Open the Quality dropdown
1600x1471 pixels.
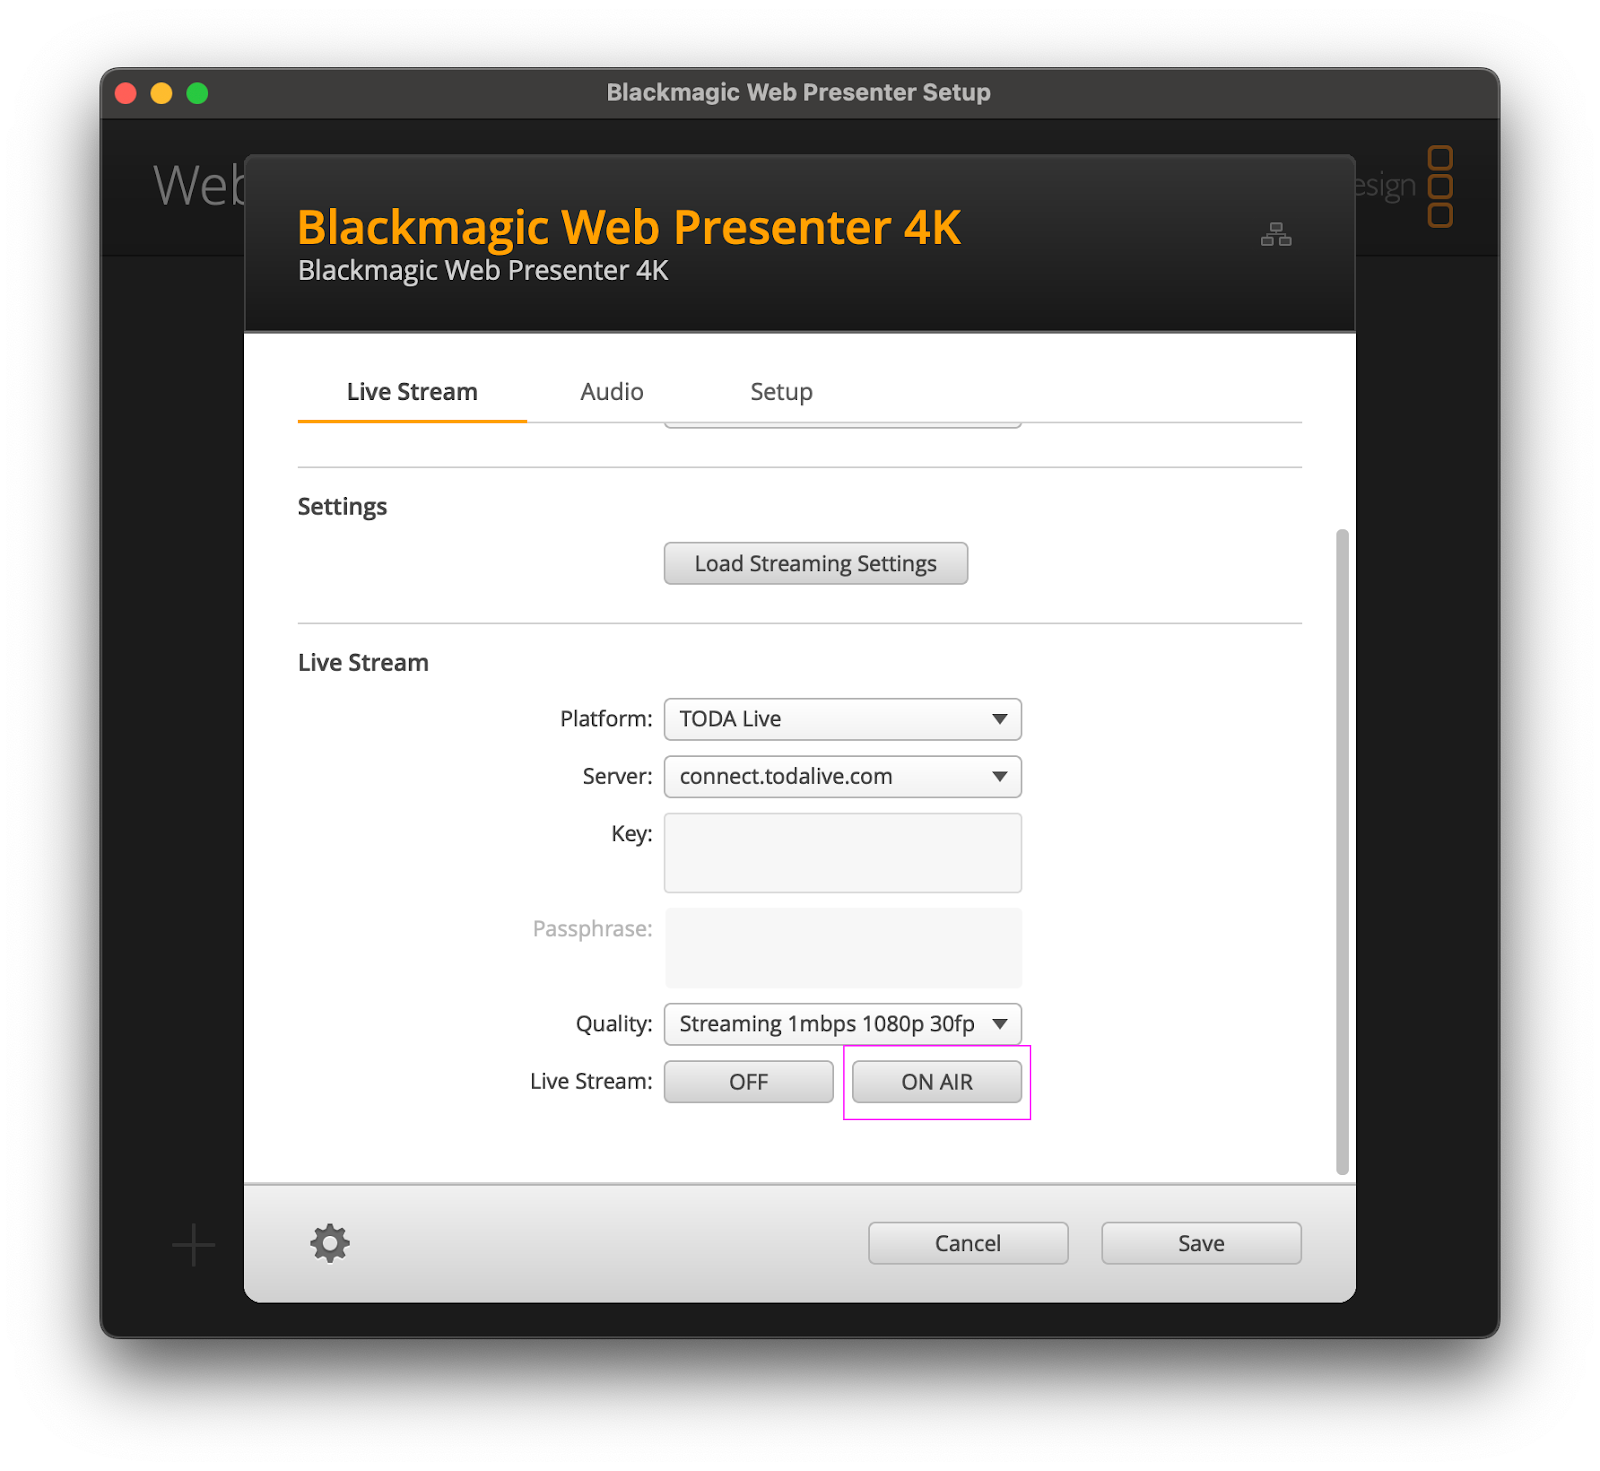[843, 1024]
